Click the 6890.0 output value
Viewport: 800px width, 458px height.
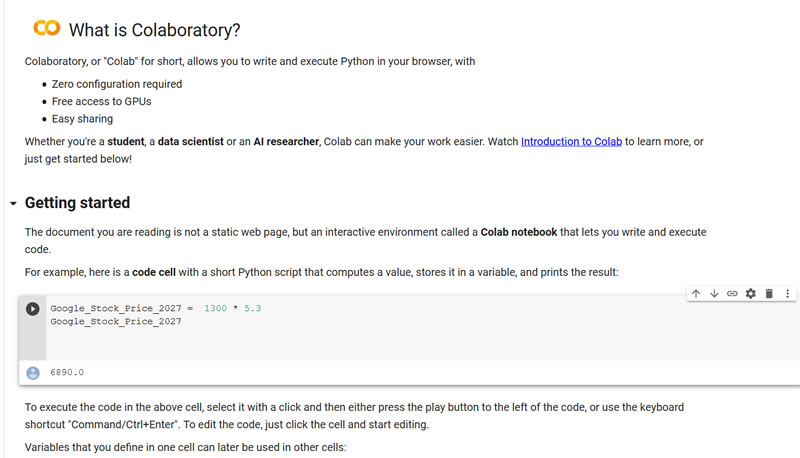coord(67,372)
